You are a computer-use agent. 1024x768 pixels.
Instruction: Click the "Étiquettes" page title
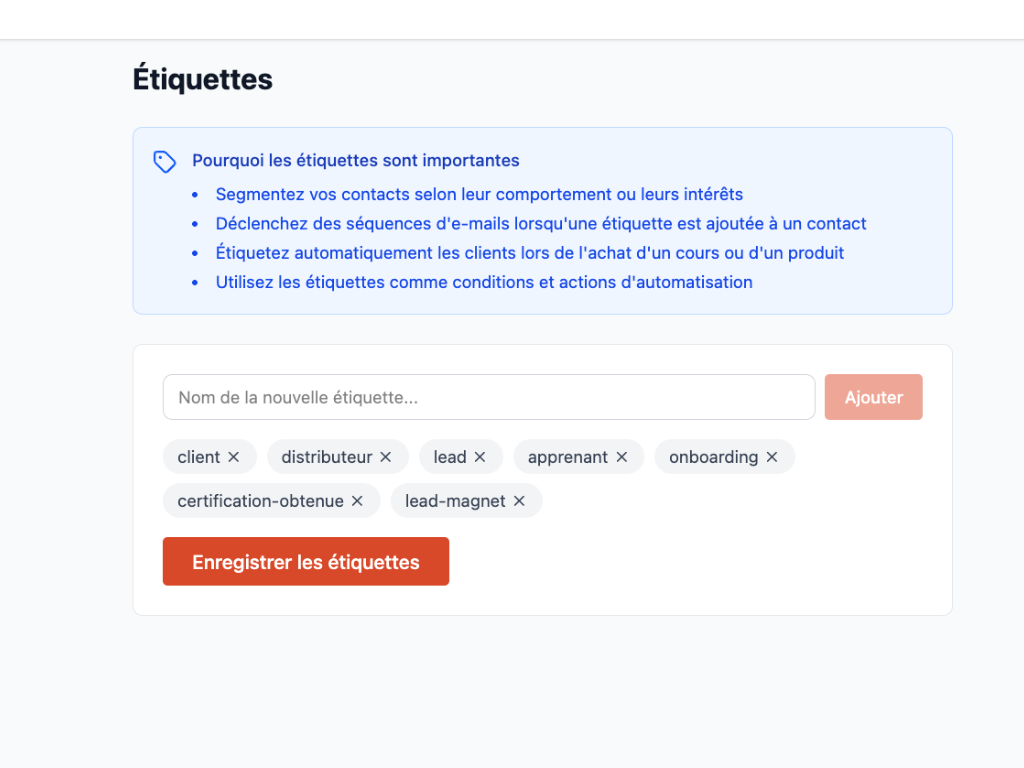coord(202,78)
